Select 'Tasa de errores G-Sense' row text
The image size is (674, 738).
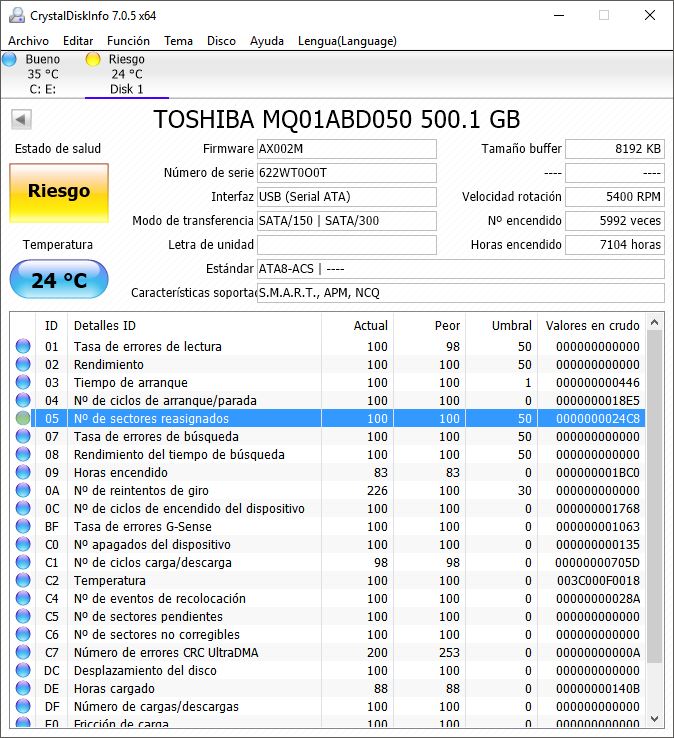coord(143,527)
